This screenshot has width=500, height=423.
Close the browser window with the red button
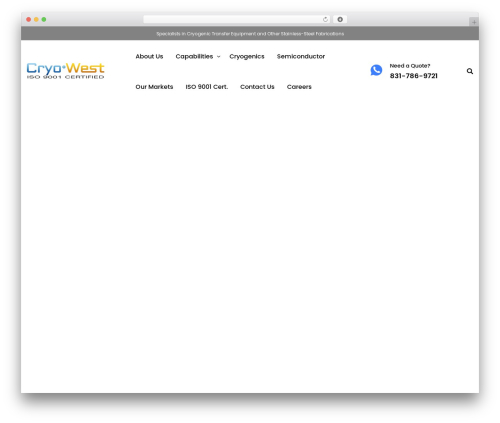[x=29, y=19]
